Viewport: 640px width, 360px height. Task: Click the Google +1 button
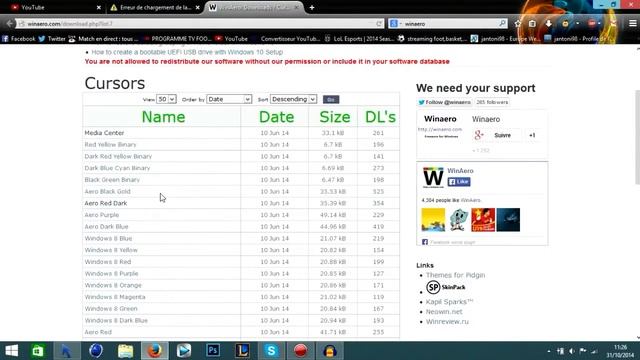(532, 135)
